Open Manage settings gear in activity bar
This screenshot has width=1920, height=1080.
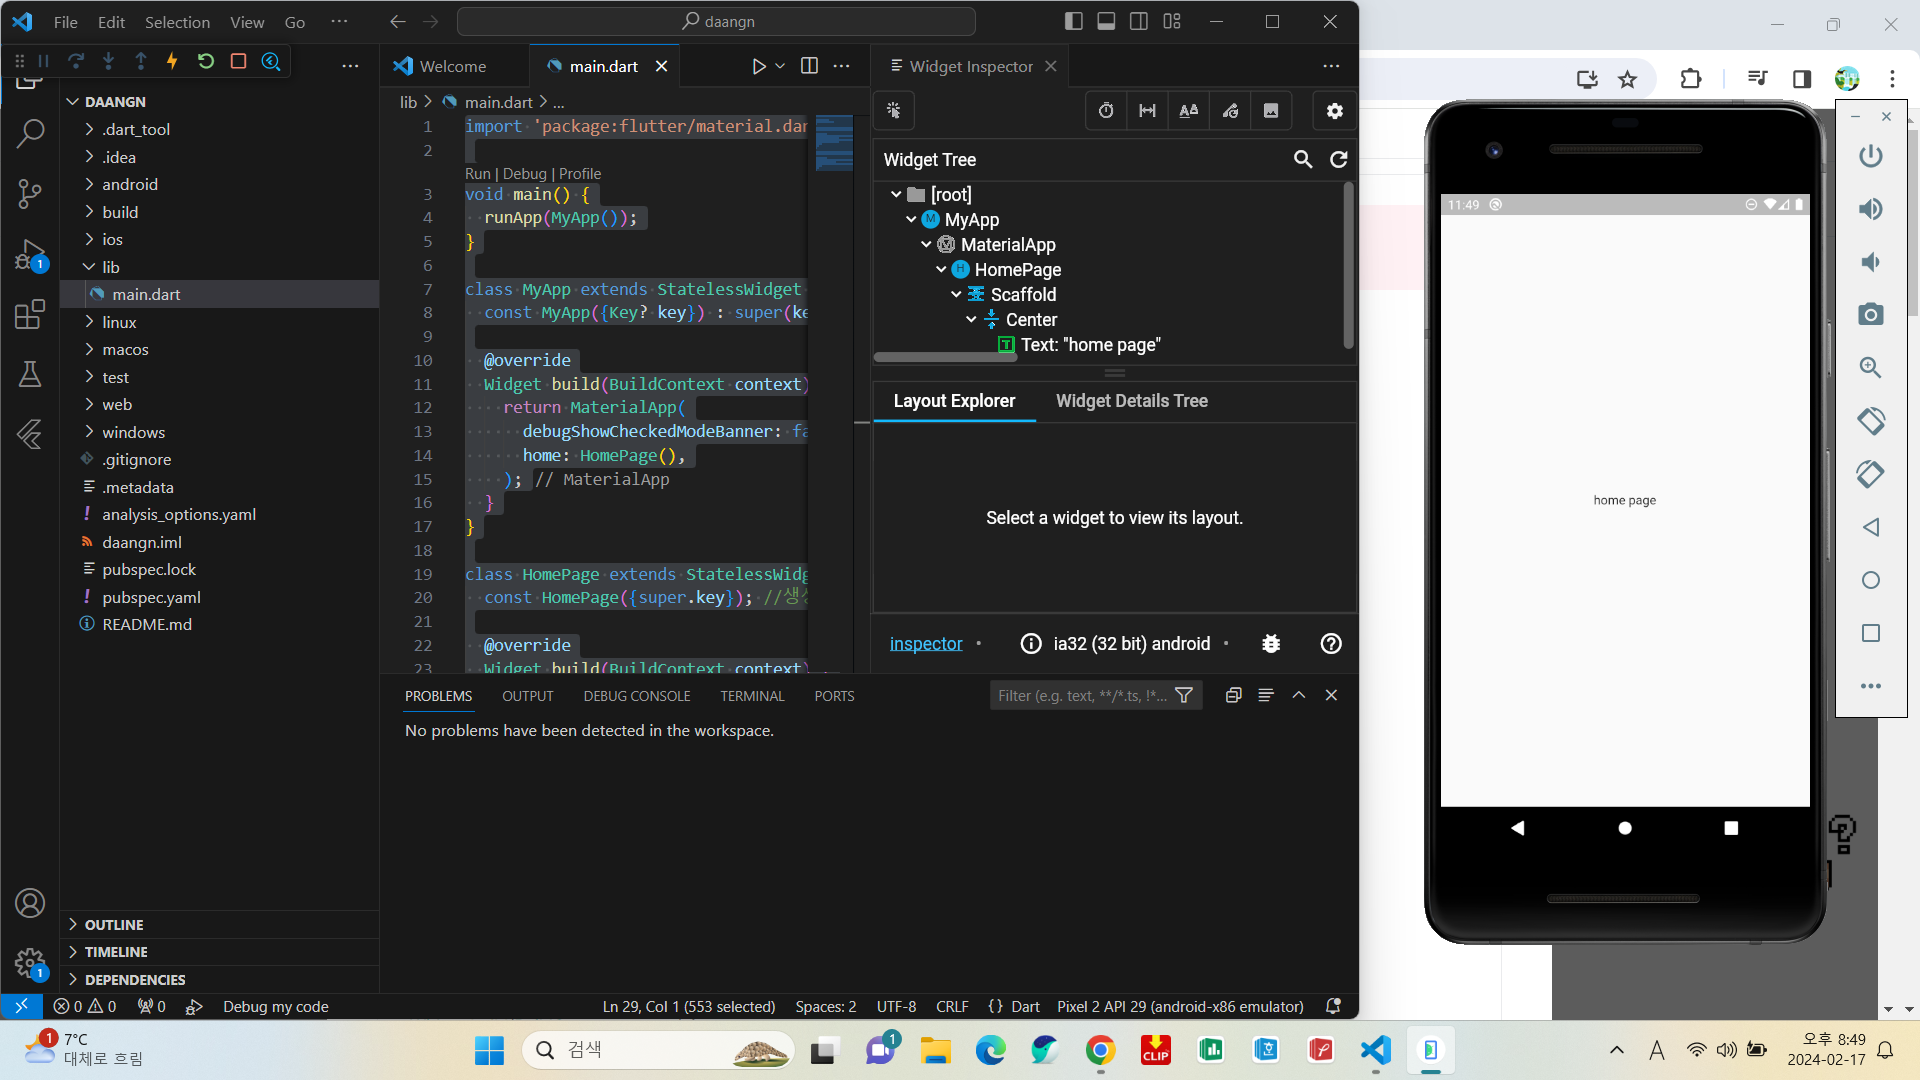30,964
